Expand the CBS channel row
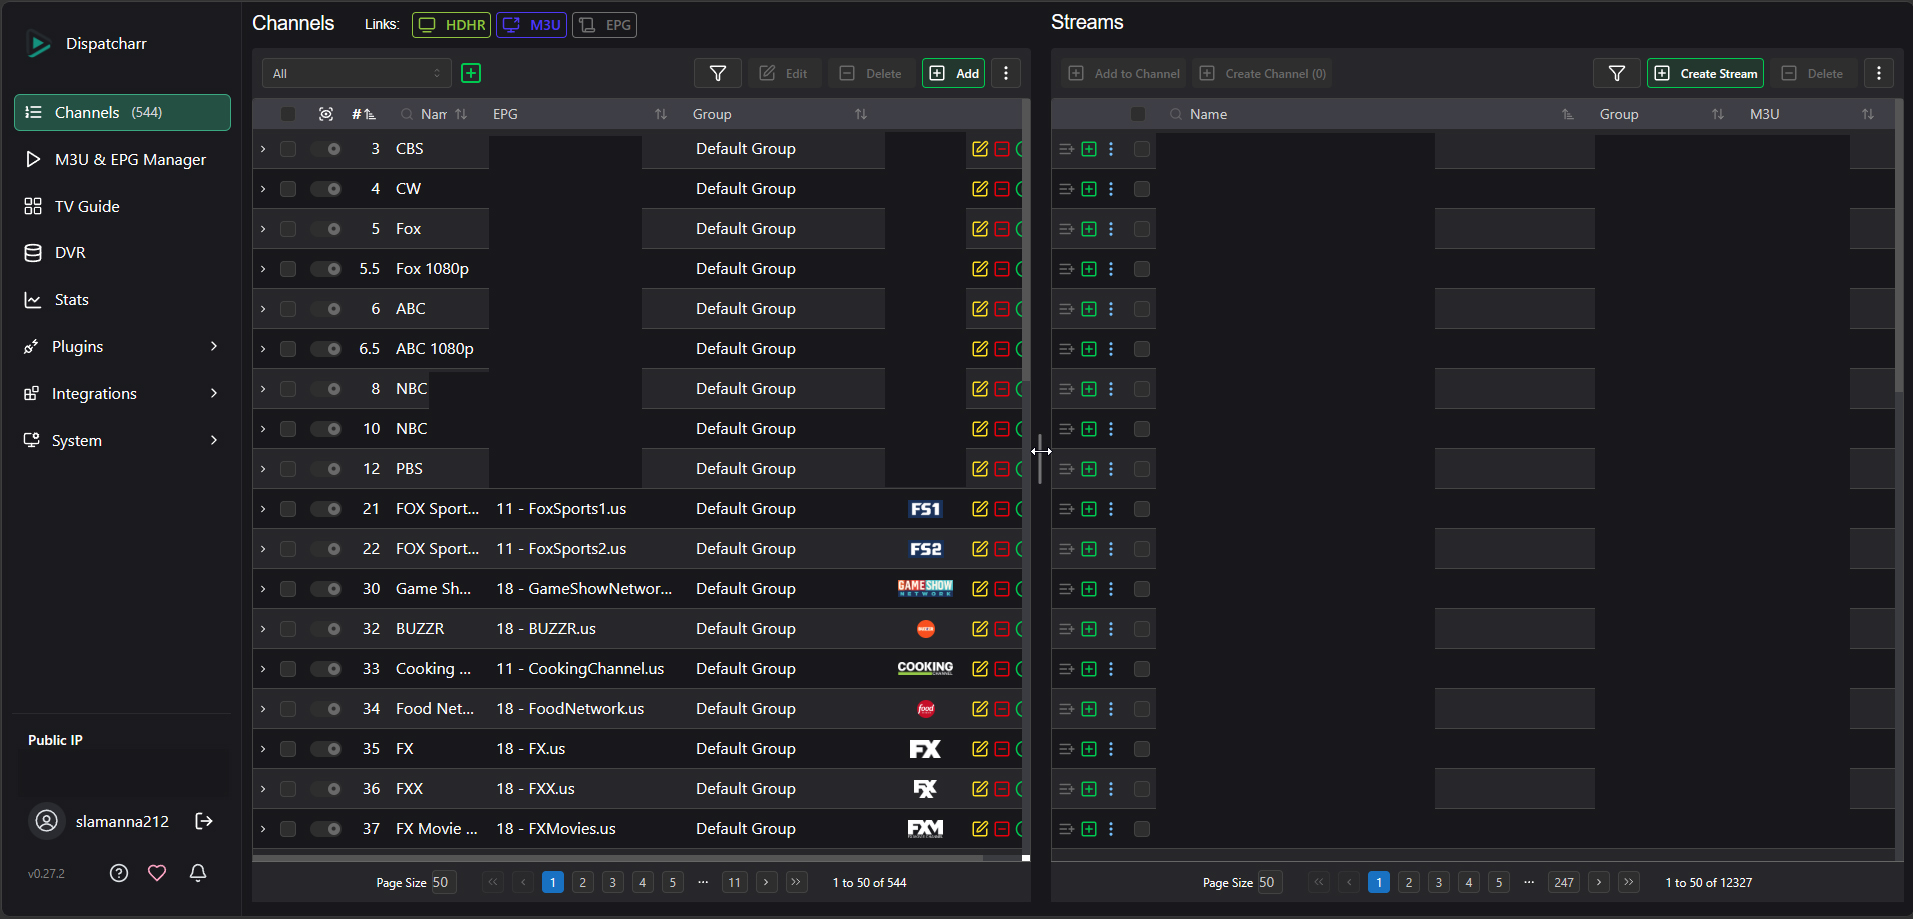Screen dimensions: 1913x919 pyautogui.click(x=263, y=149)
